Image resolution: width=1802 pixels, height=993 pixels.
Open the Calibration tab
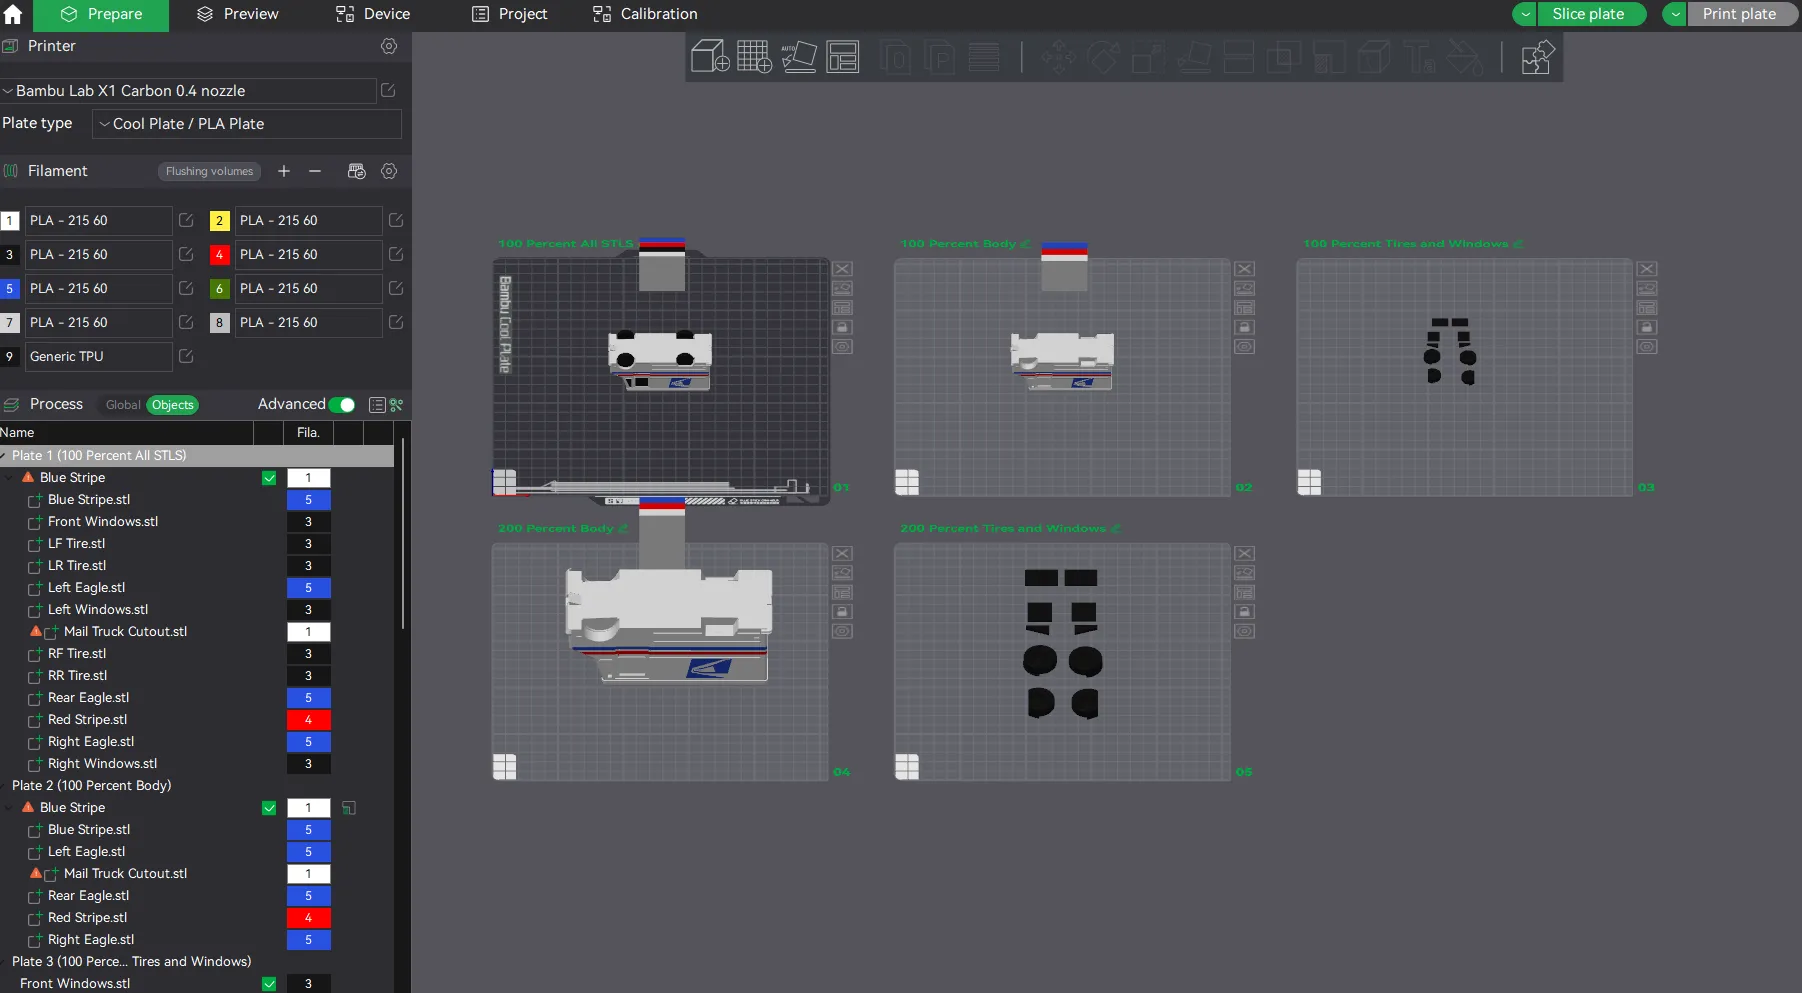click(645, 14)
